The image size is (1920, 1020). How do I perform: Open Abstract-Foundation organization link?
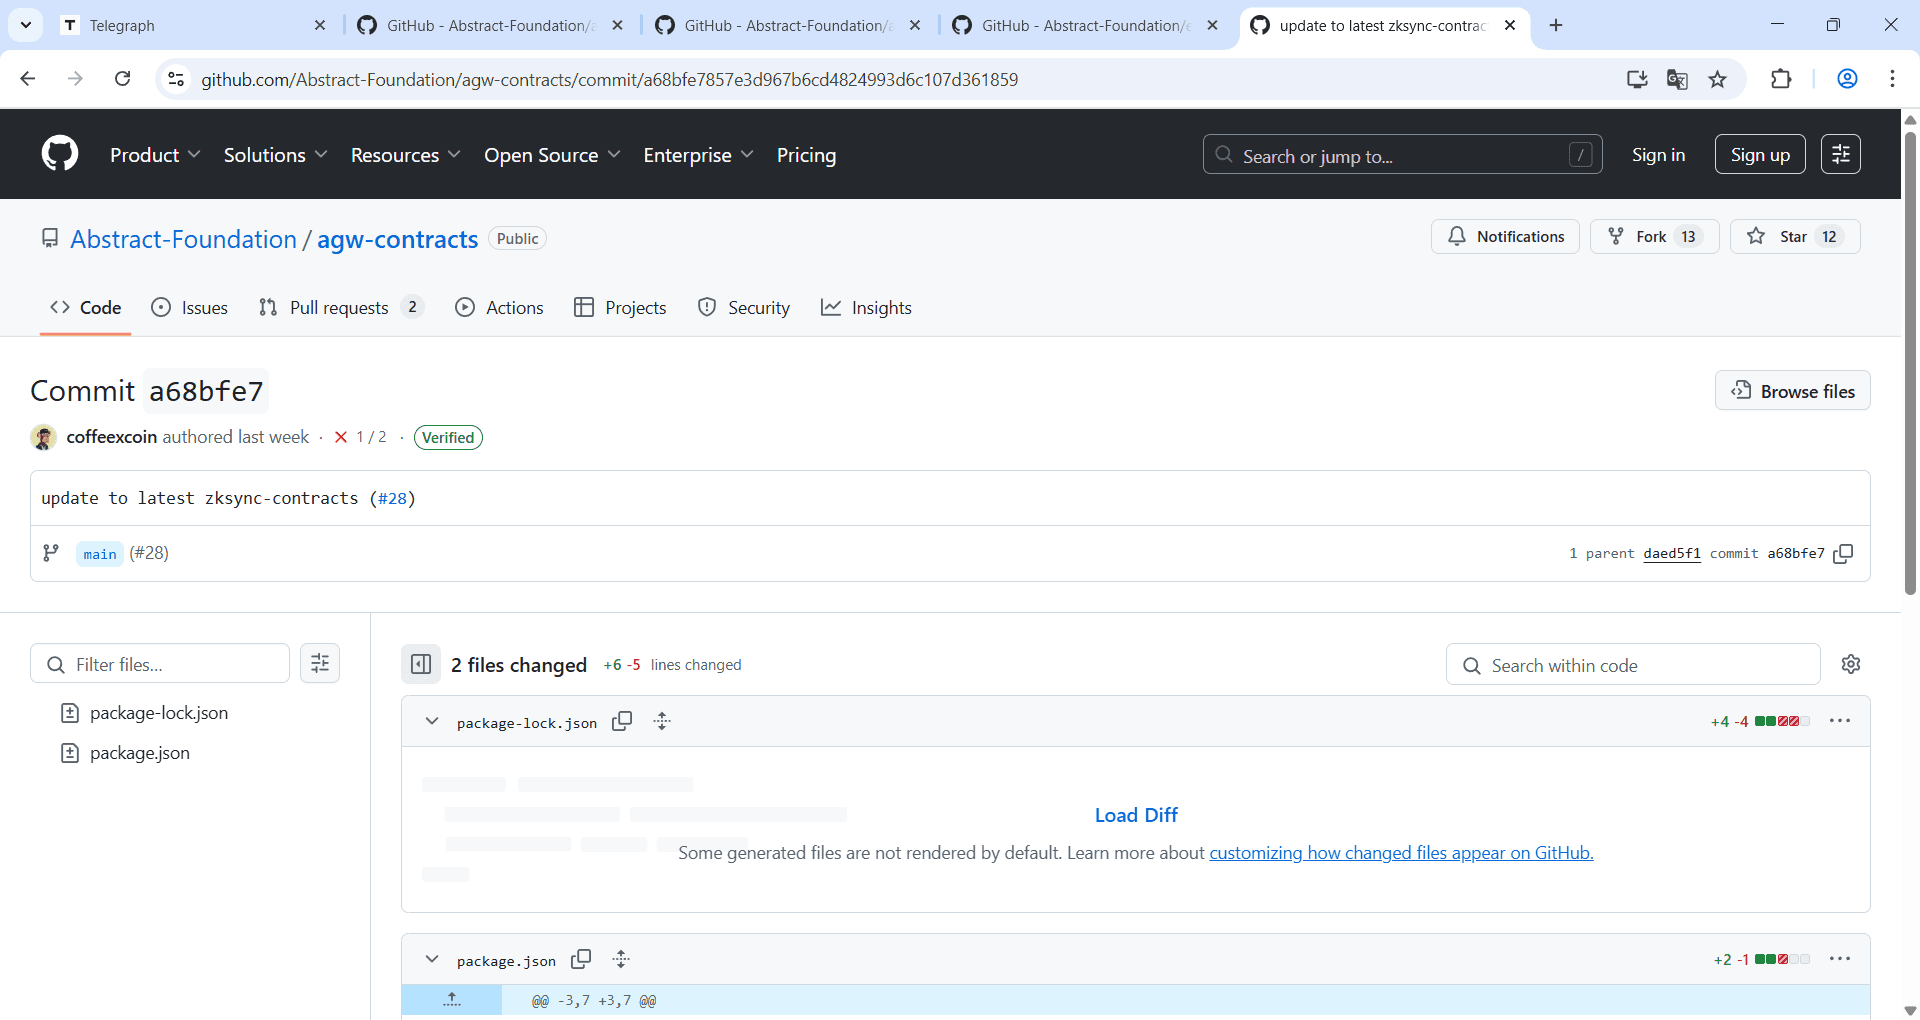(183, 239)
